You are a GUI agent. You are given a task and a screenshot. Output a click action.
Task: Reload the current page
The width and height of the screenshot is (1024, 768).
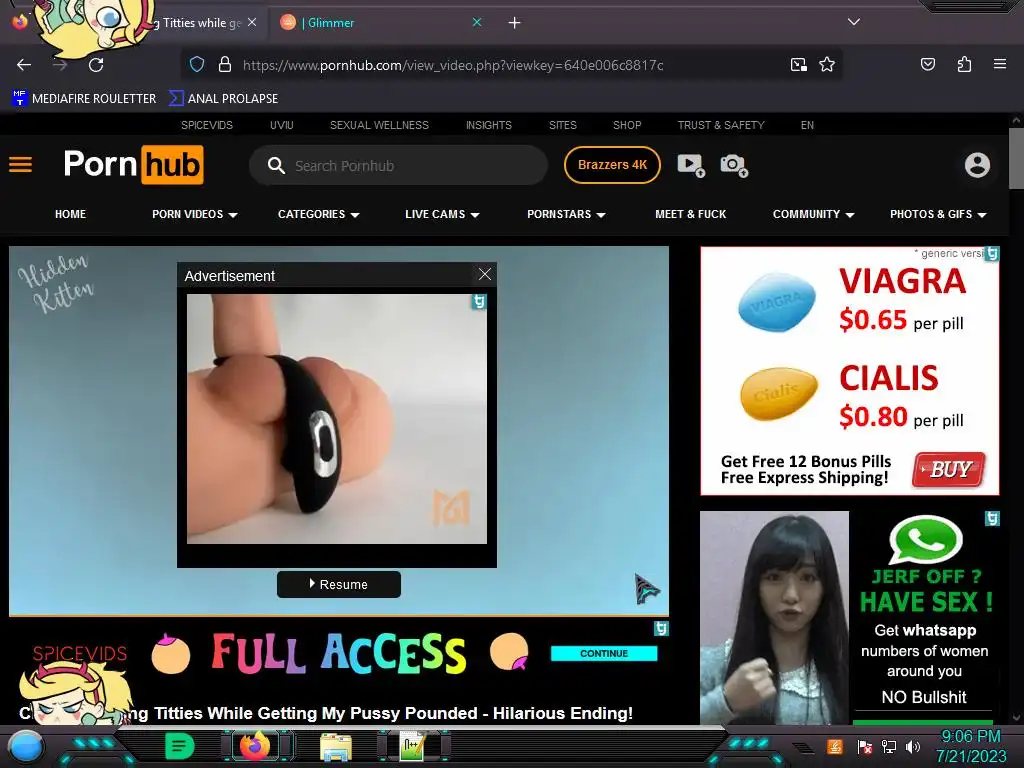pyautogui.click(x=96, y=65)
